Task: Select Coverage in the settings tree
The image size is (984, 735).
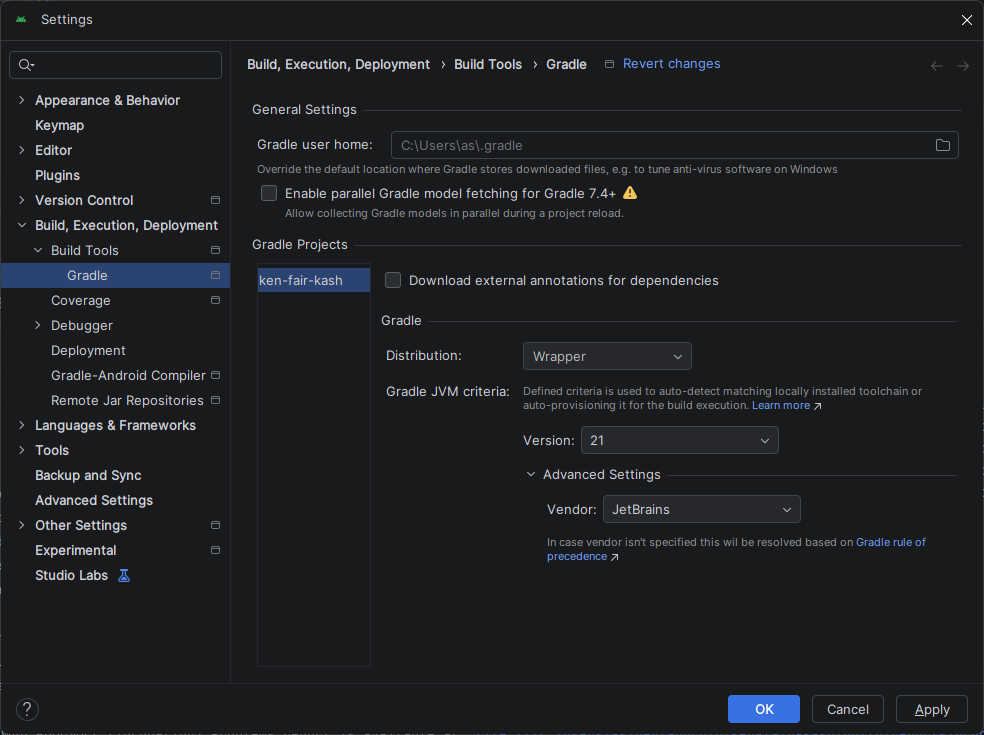Action: click(80, 300)
